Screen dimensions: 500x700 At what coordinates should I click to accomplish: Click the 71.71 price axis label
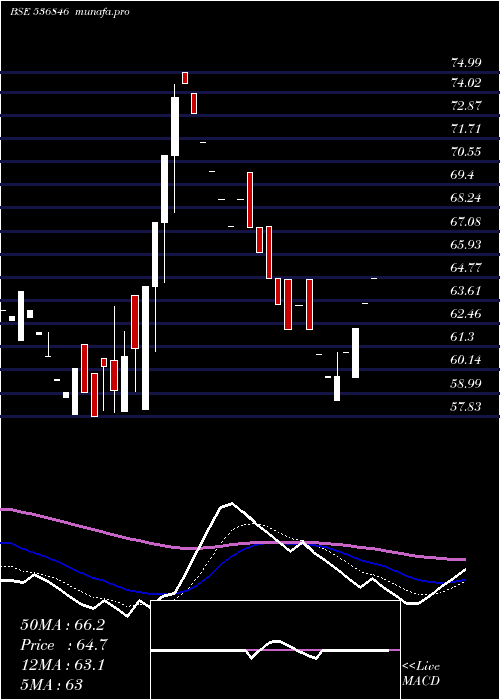tap(466, 129)
